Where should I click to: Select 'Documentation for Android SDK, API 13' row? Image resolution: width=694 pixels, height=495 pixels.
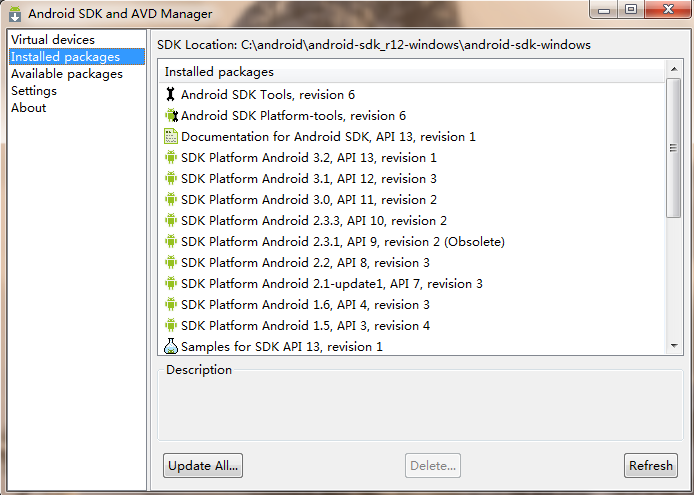pyautogui.click(x=412, y=136)
